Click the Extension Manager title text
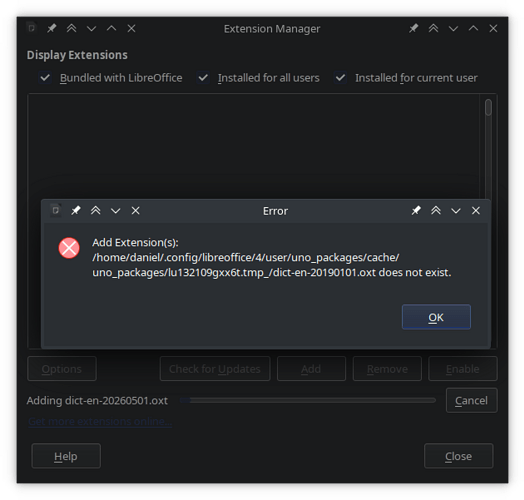The height and width of the screenshot is (500, 524). pyautogui.click(x=272, y=29)
